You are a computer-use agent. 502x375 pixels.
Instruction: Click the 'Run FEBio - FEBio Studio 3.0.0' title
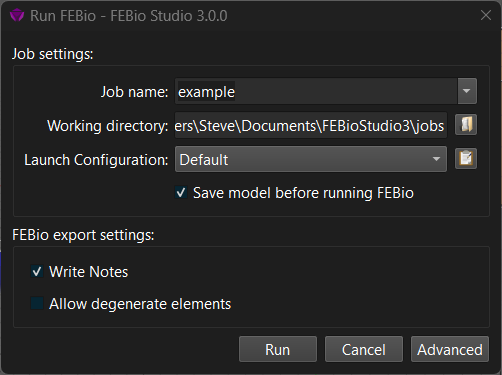point(129,16)
